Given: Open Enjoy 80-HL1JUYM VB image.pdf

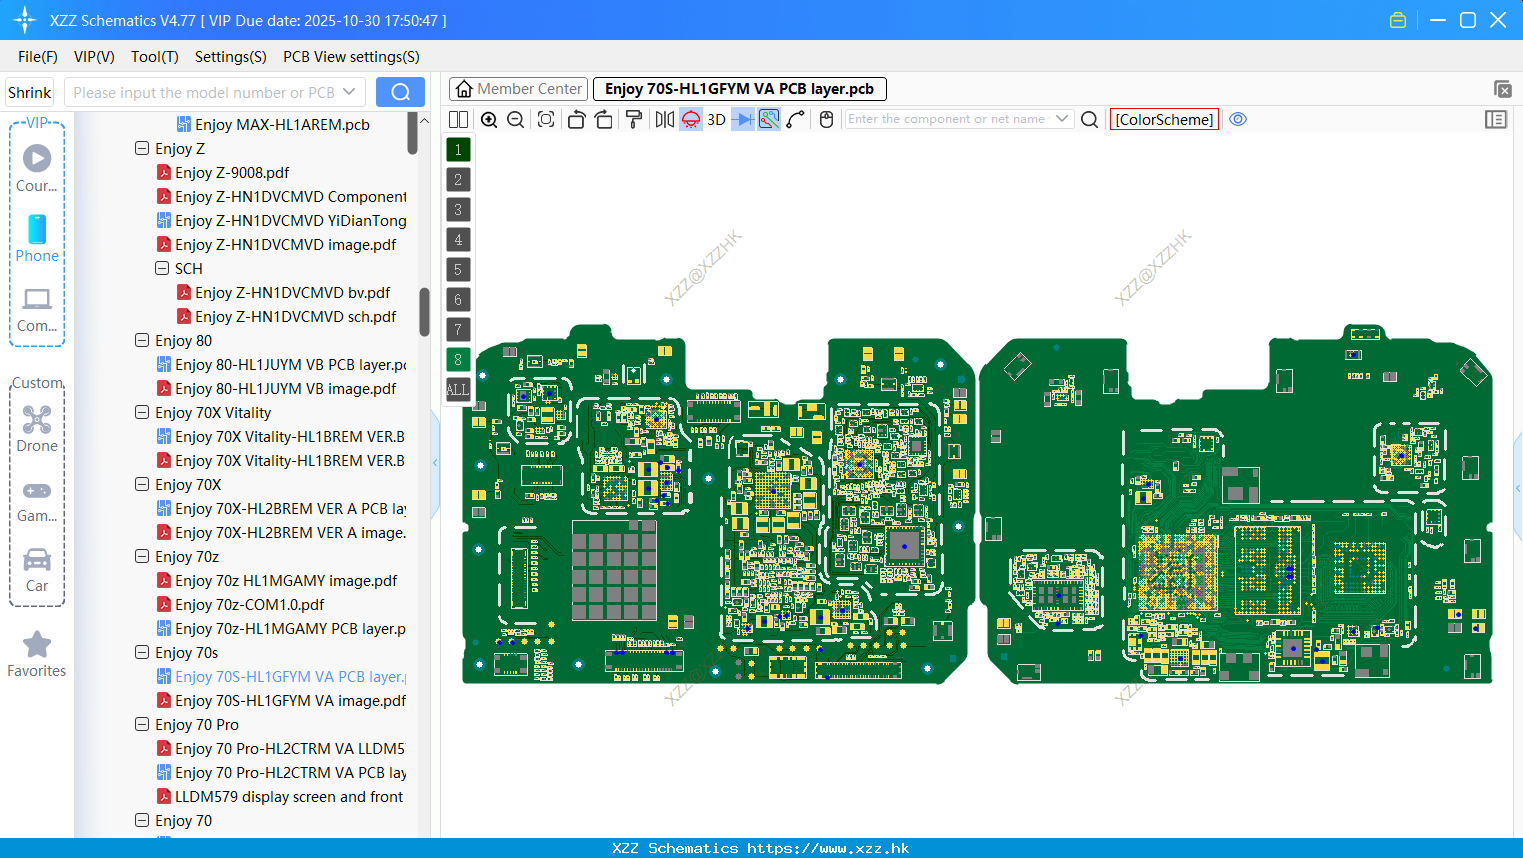Looking at the screenshot, I should click(285, 388).
